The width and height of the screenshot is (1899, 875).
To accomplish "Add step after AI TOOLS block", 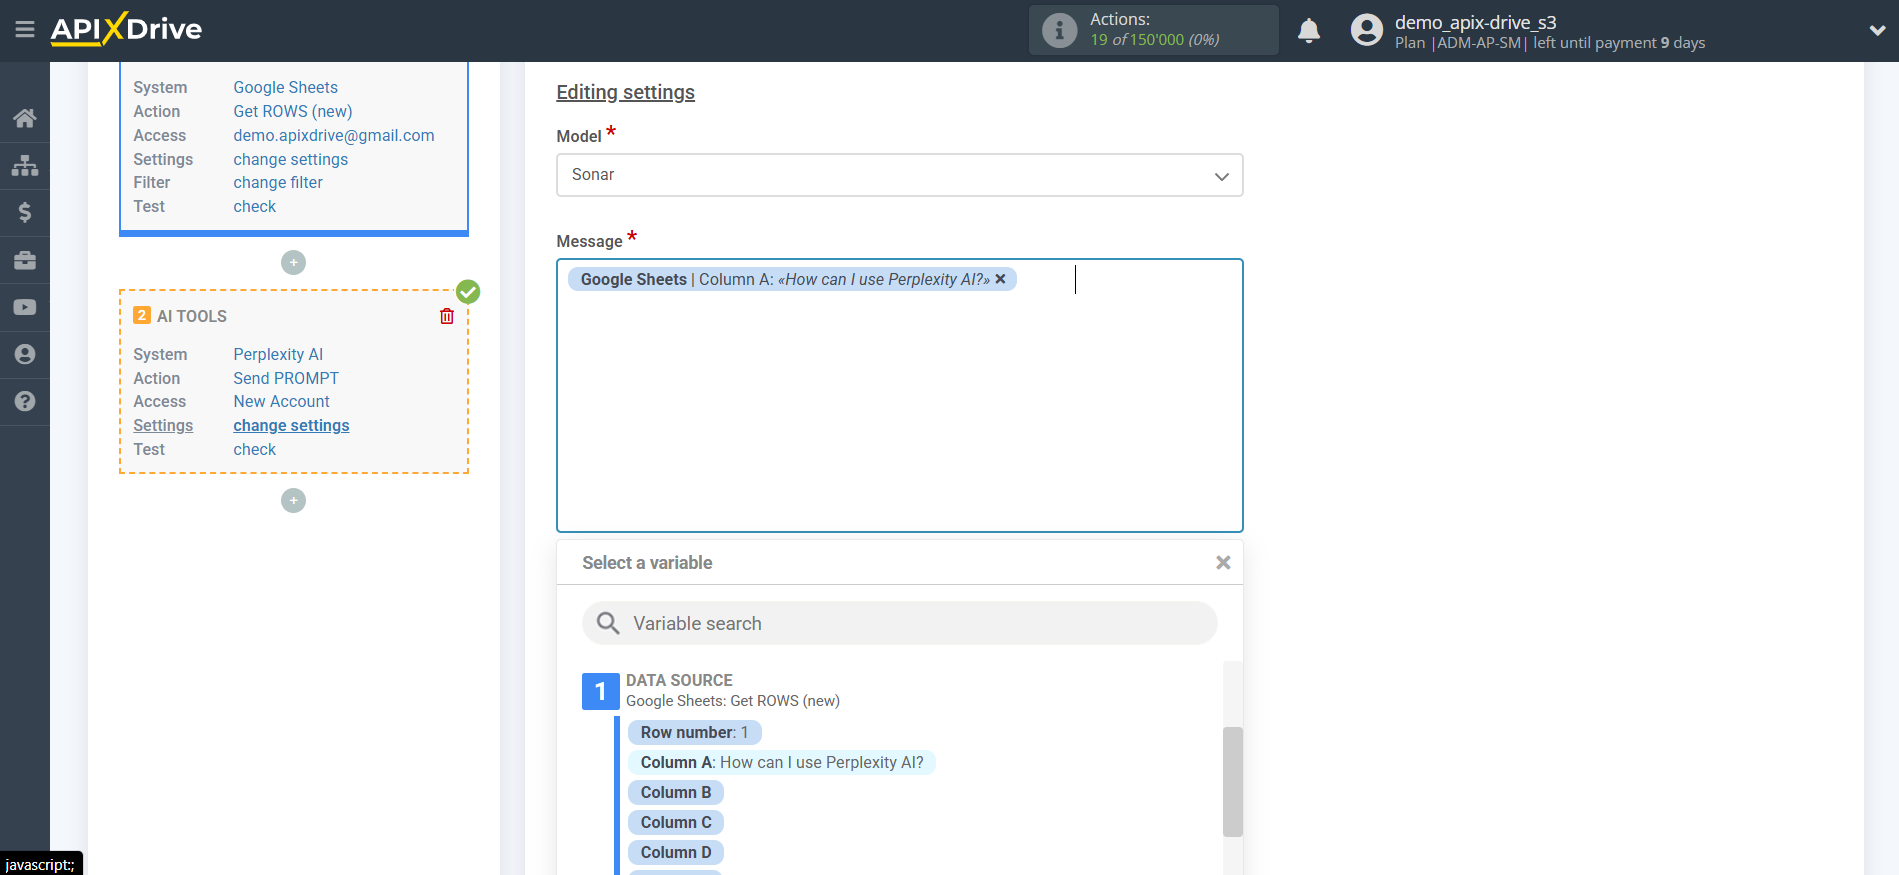I will (x=293, y=500).
